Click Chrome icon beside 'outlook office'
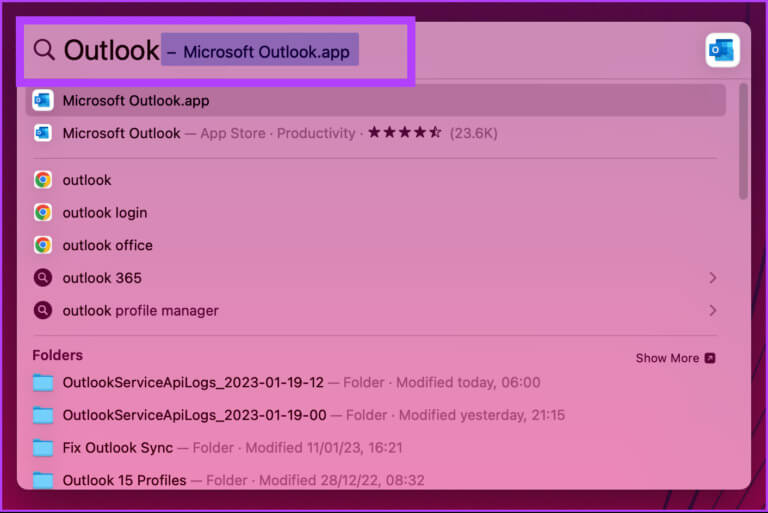 point(43,245)
